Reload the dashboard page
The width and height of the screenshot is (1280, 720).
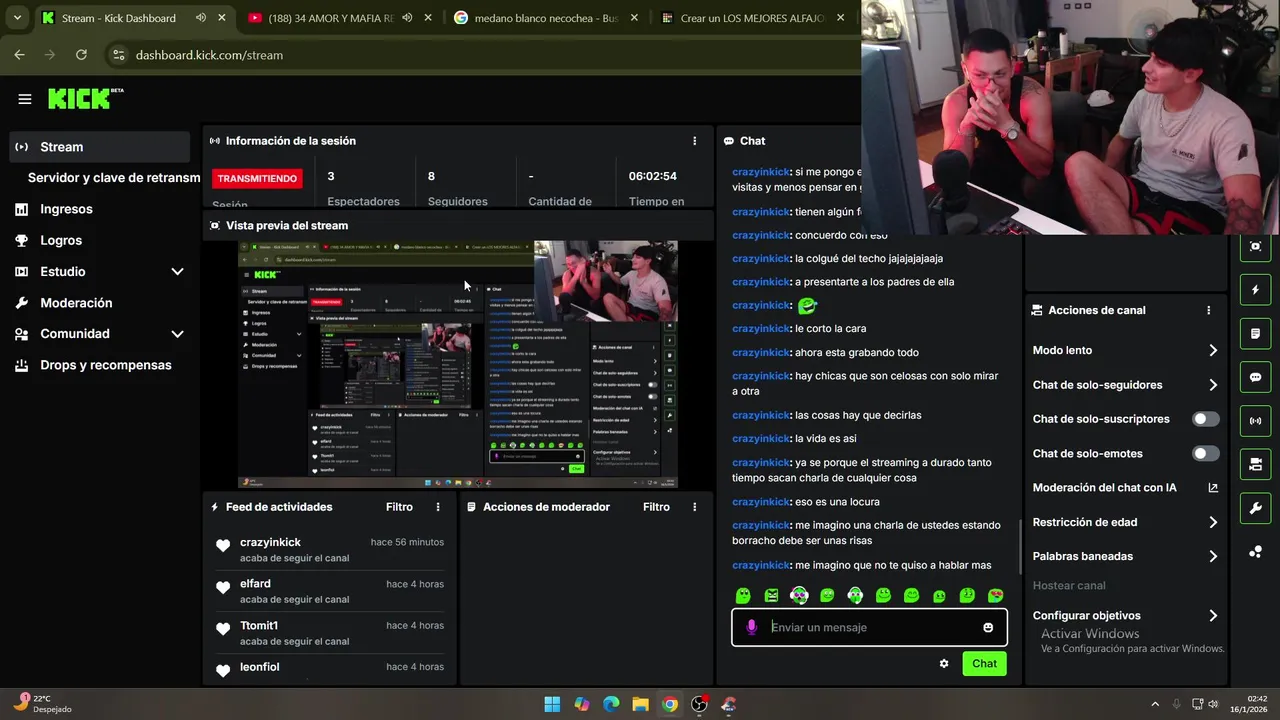pyautogui.click(x=81, y=55)
